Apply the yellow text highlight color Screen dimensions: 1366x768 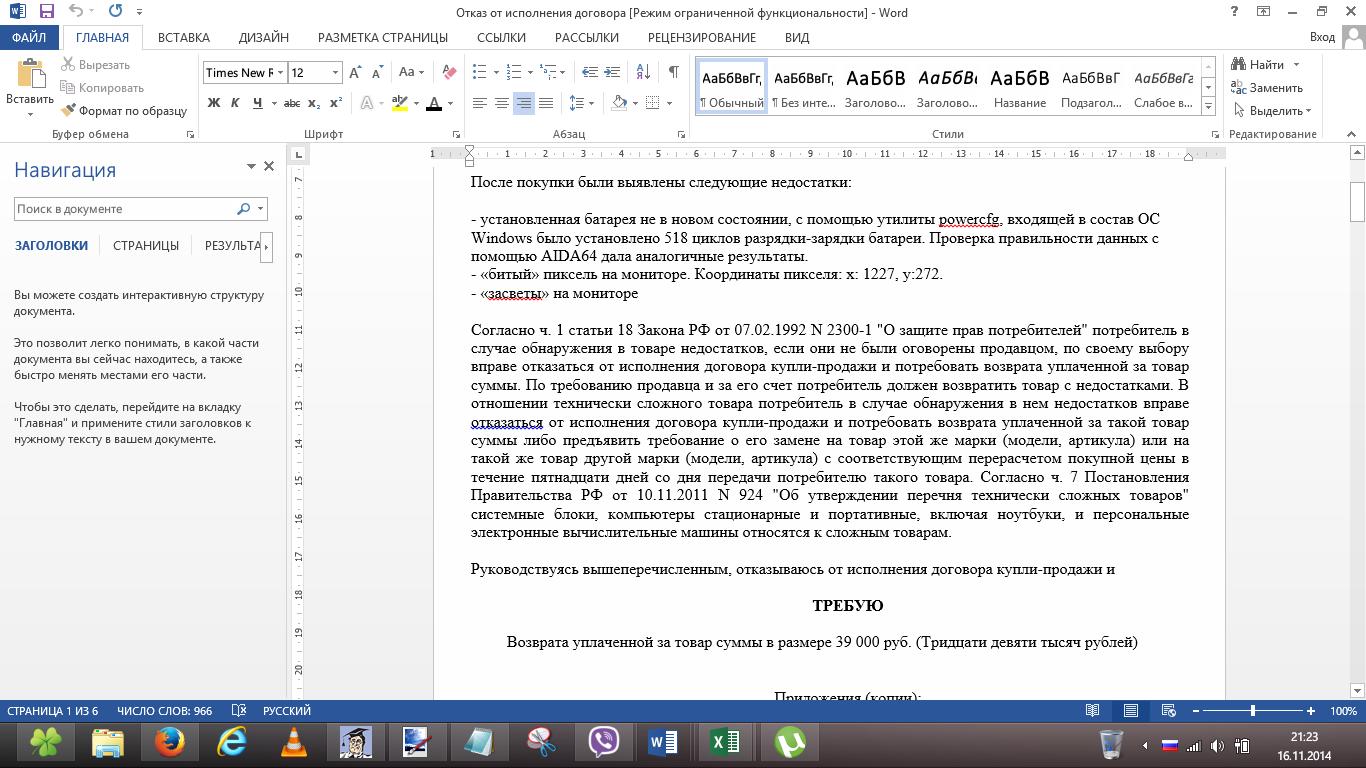400,103
